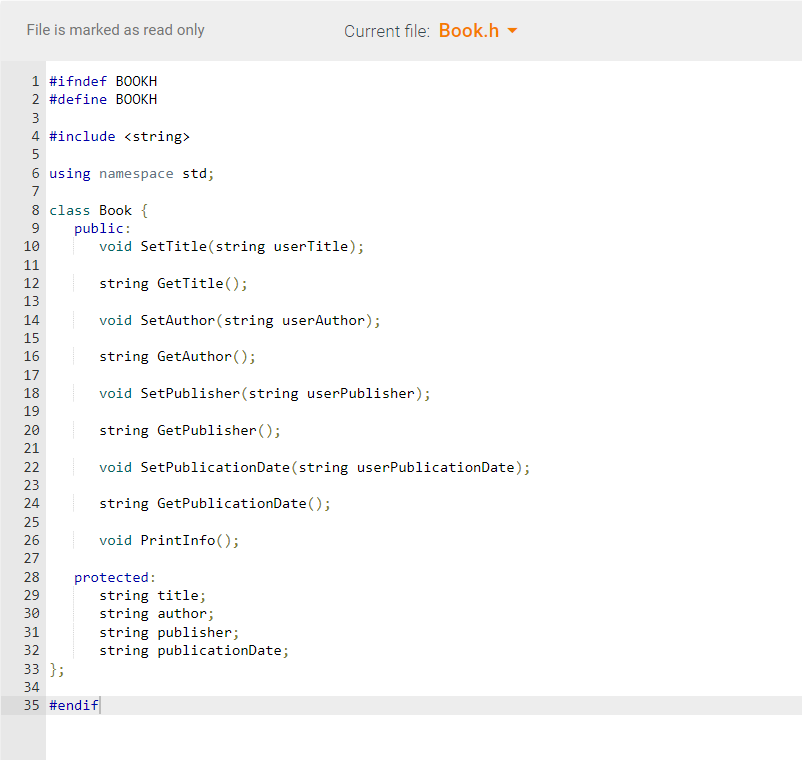The image size is (802, 760).
Task: Click the 'protected:' access specifier
Action: pyautogui.click(x=115, y=577)
